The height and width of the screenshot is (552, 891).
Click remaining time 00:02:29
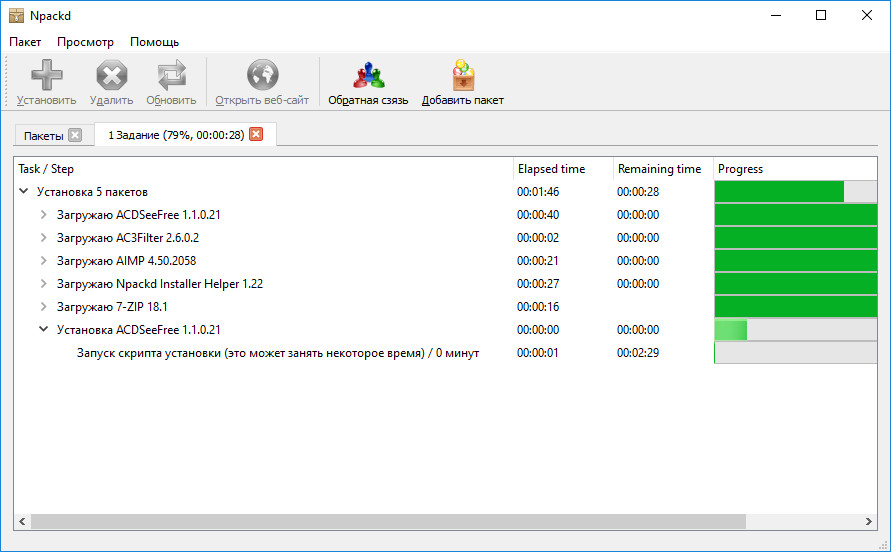point(638,353)
